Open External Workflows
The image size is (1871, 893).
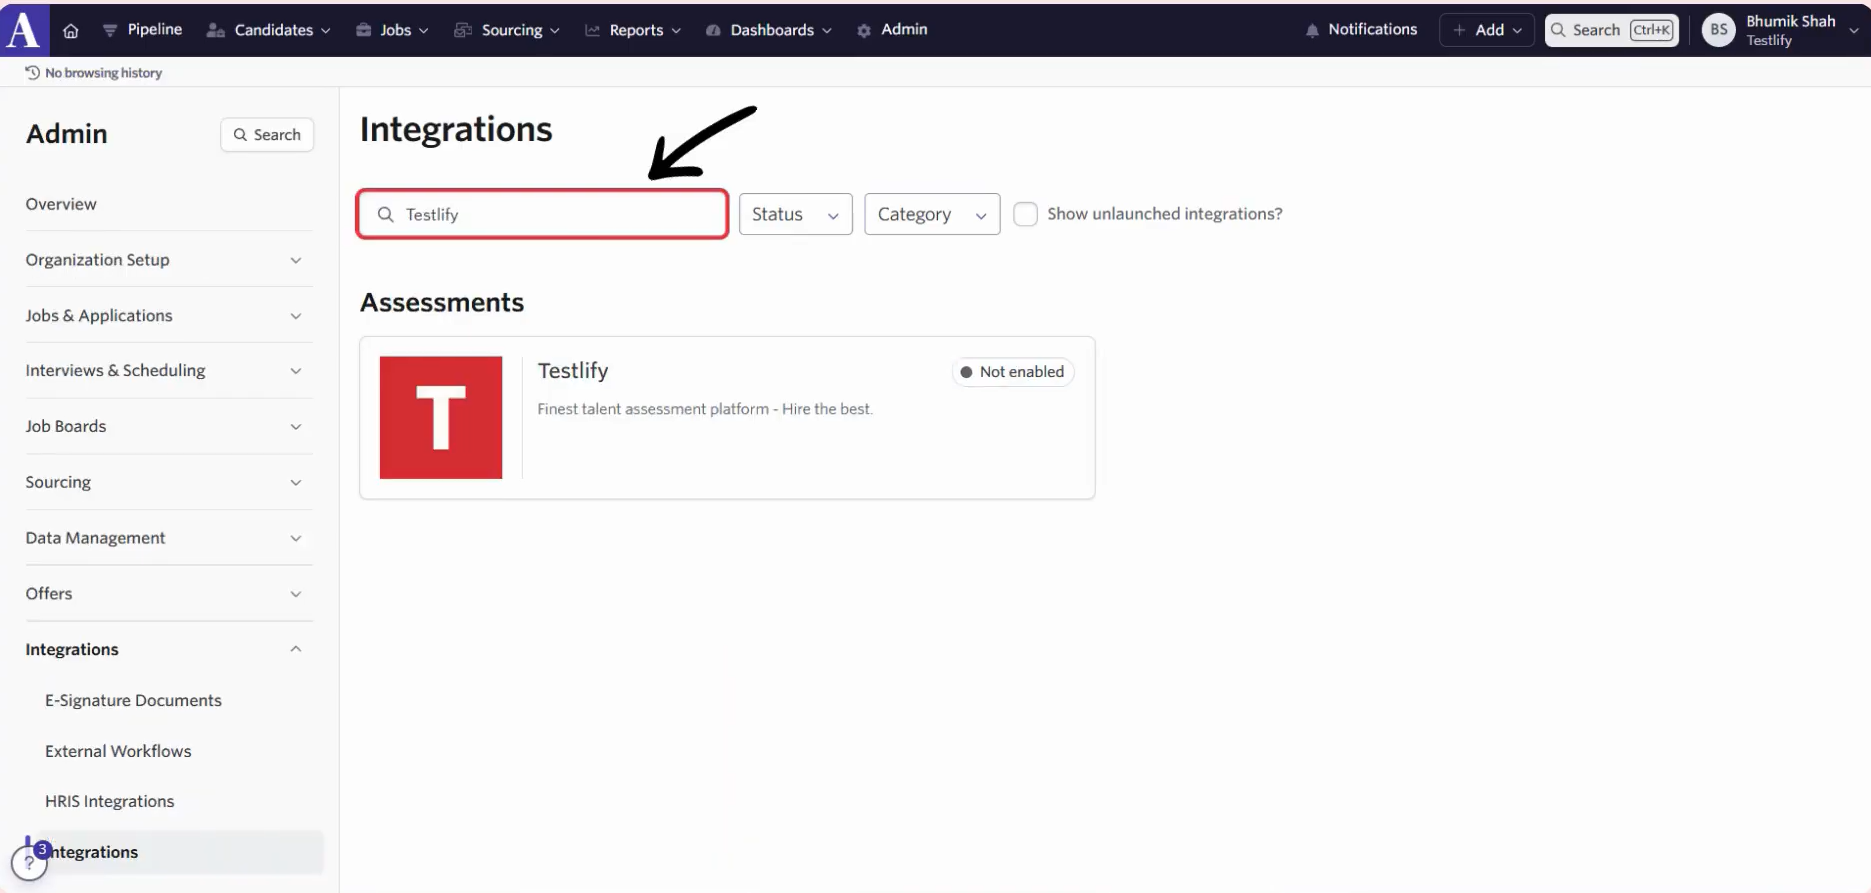[x=118, y=752]
